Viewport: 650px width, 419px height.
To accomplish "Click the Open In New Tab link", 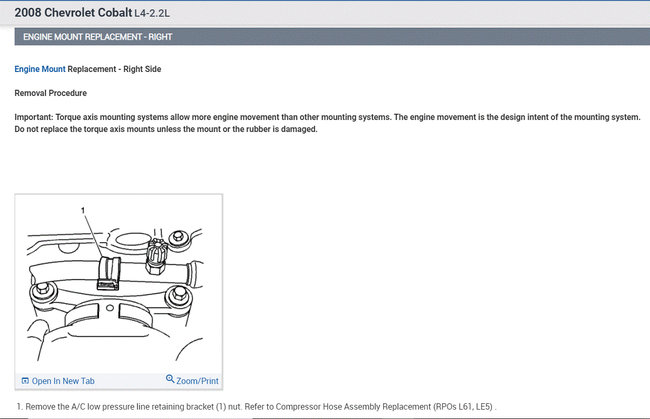I will (x=63, y=381).
